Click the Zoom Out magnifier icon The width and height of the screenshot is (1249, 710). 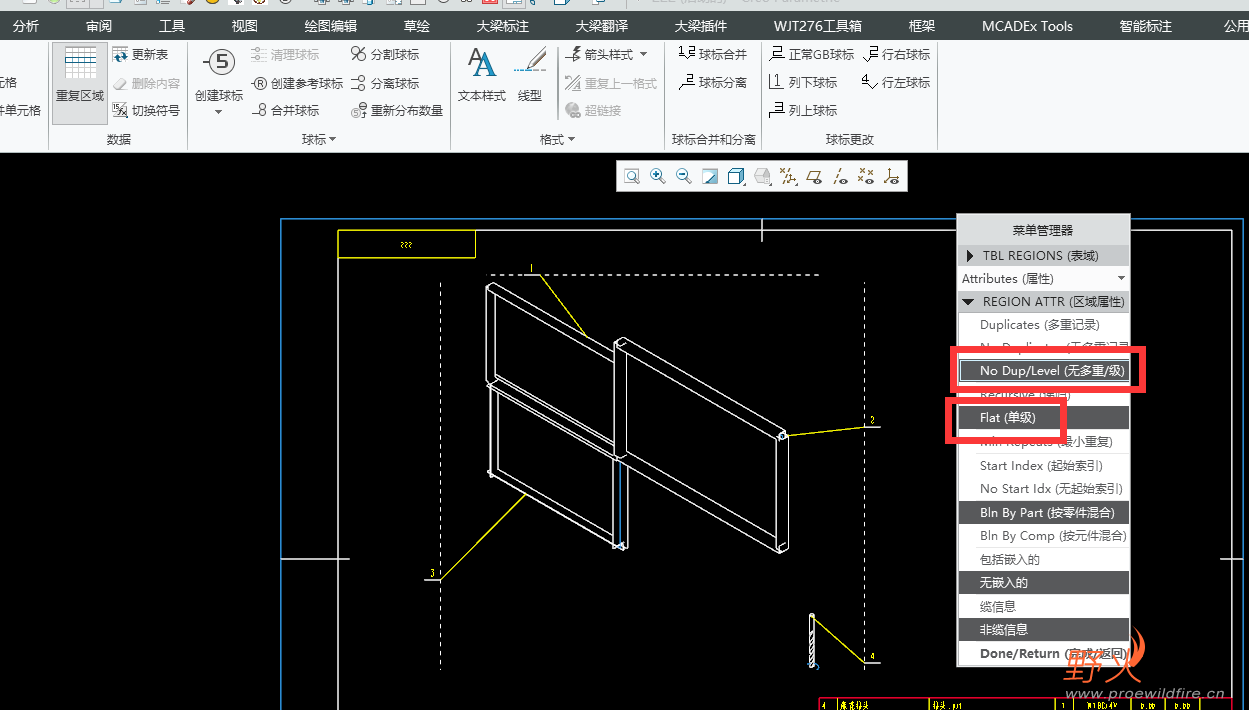pos(684,177)
